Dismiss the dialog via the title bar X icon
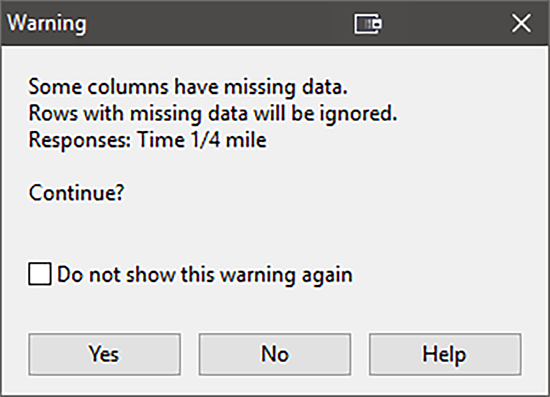550x397 pixels. tap(521, 23)
